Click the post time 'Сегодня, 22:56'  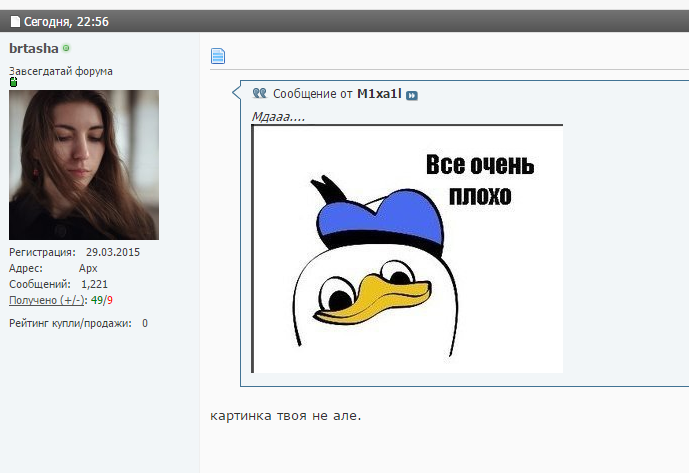pyautogui.click(x=66, y=22)
